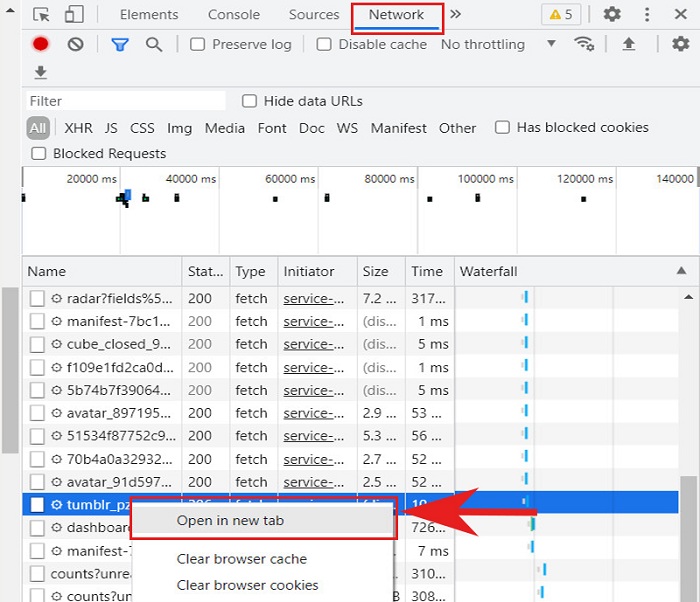Image resolution: width=700 pixels, height=602 pixels.
Task: Open network search with magnifier icon
Action: [x=153, y=44]
